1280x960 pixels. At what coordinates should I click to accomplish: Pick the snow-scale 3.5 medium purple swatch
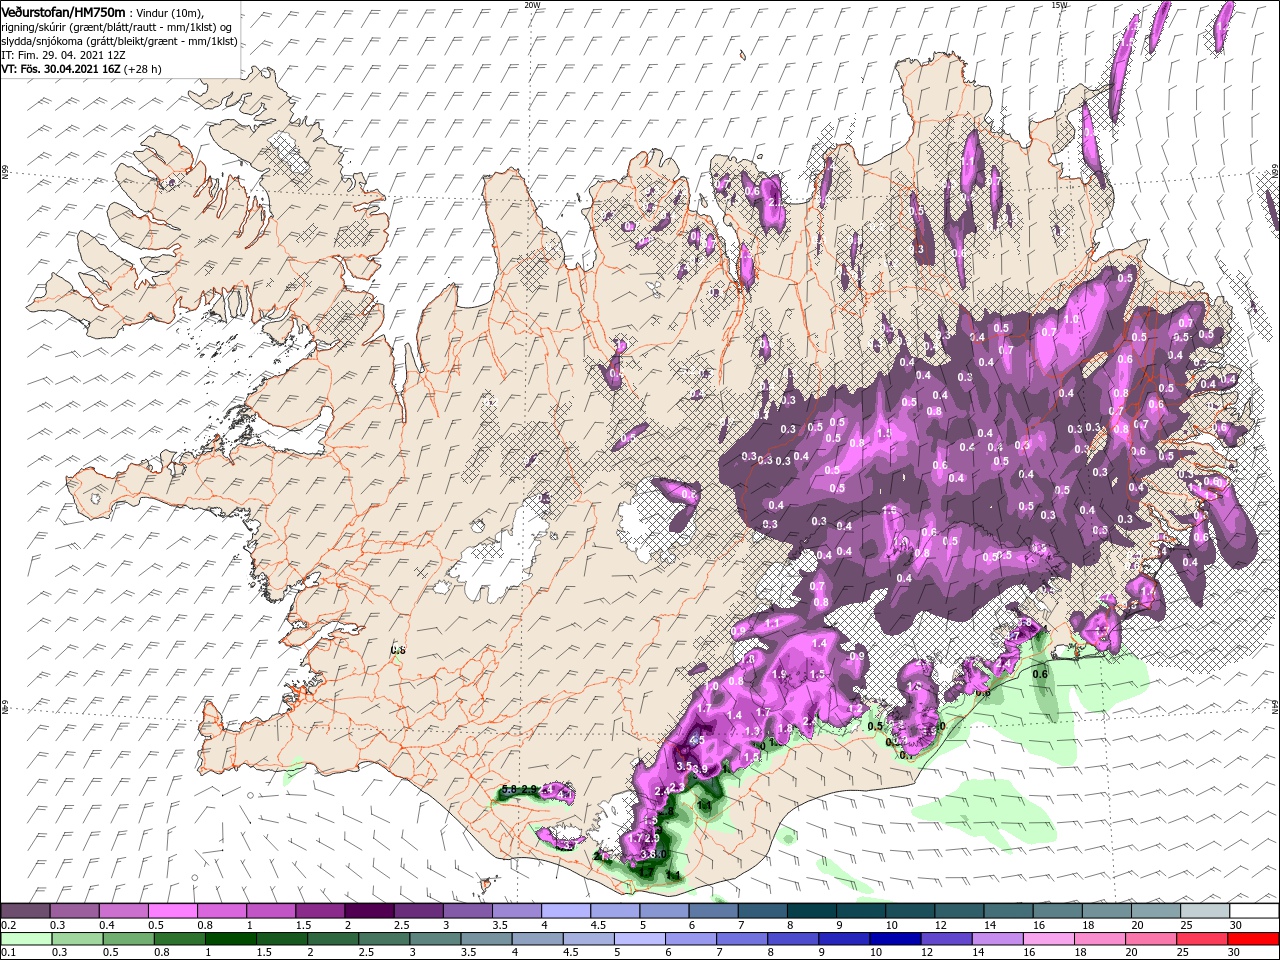tap(516, 911)
